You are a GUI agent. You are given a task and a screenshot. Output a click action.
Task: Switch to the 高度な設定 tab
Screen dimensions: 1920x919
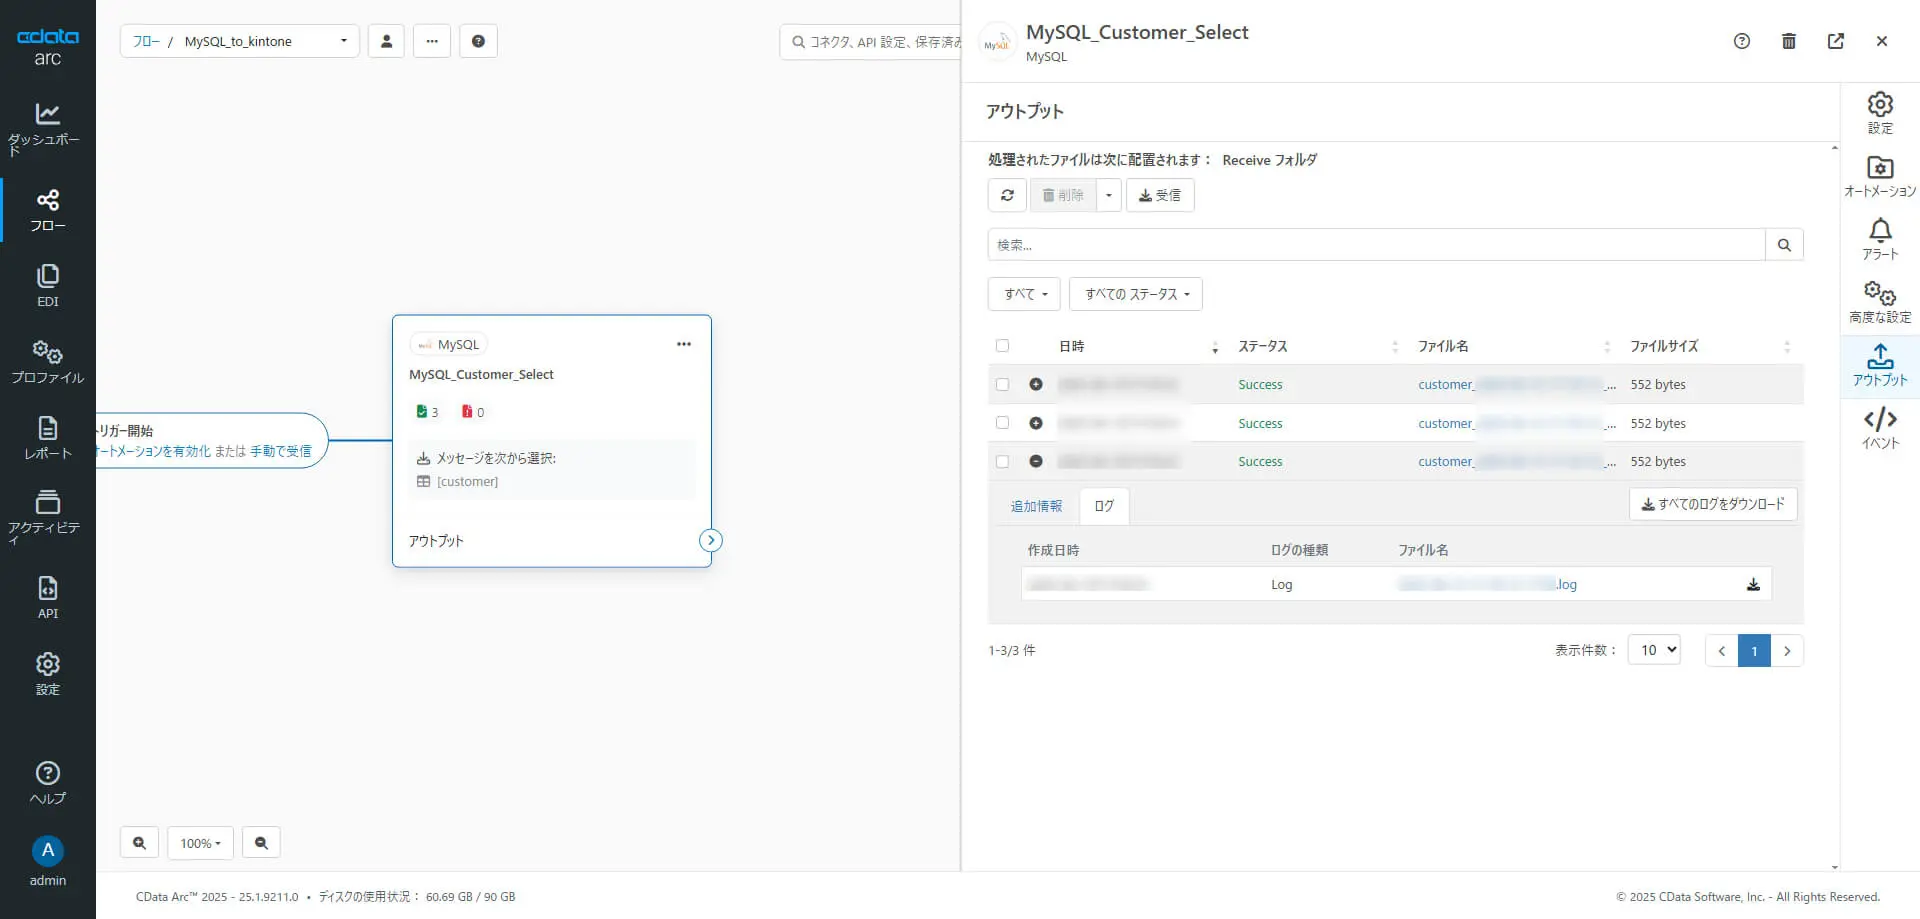(1880, 302)
